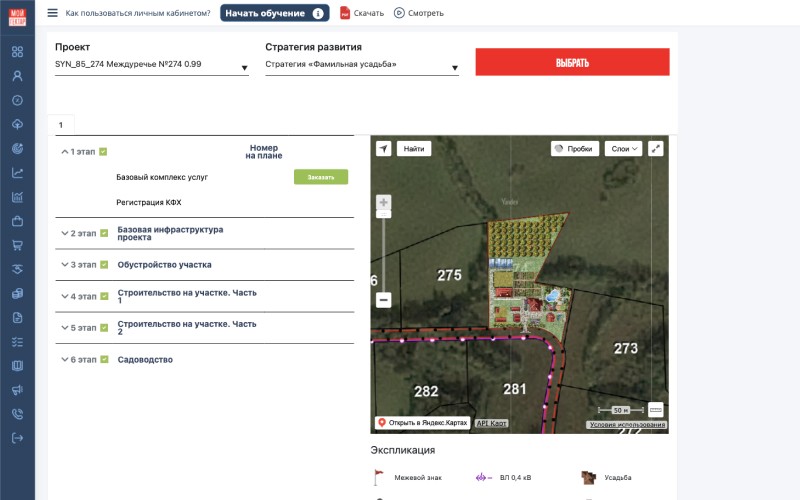Click the user profile sidebar icon
Viewport: 800px width, 500px height.
[17, 76]
